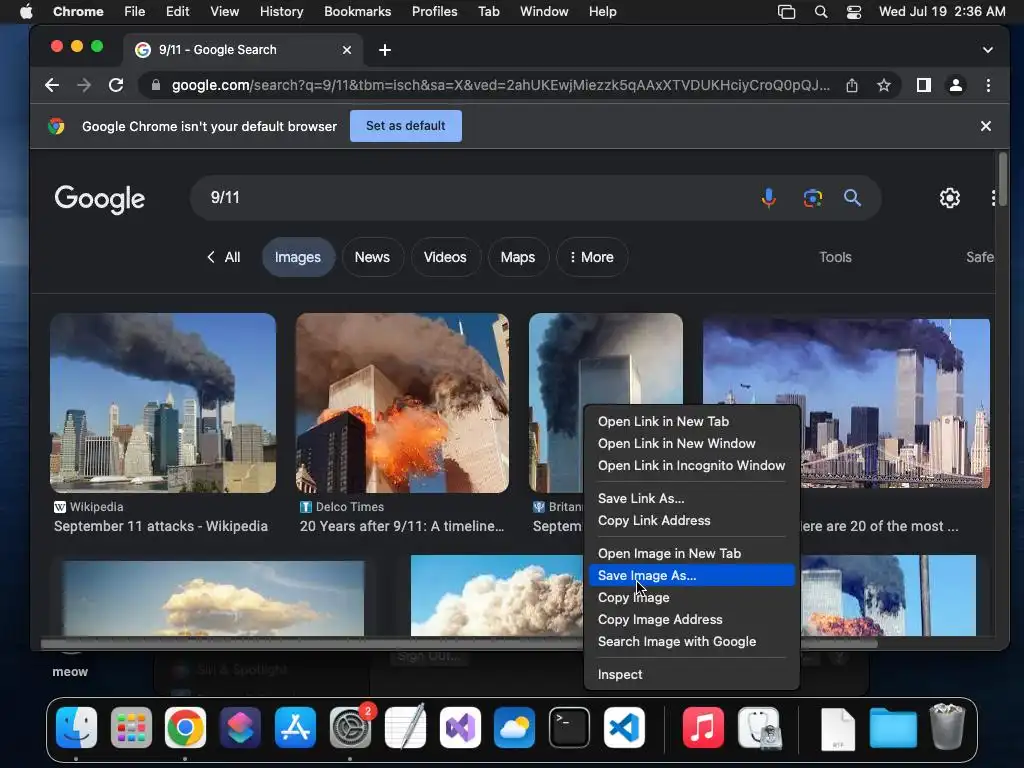
Task: Switch to Videos results
Action: [445, 257]
